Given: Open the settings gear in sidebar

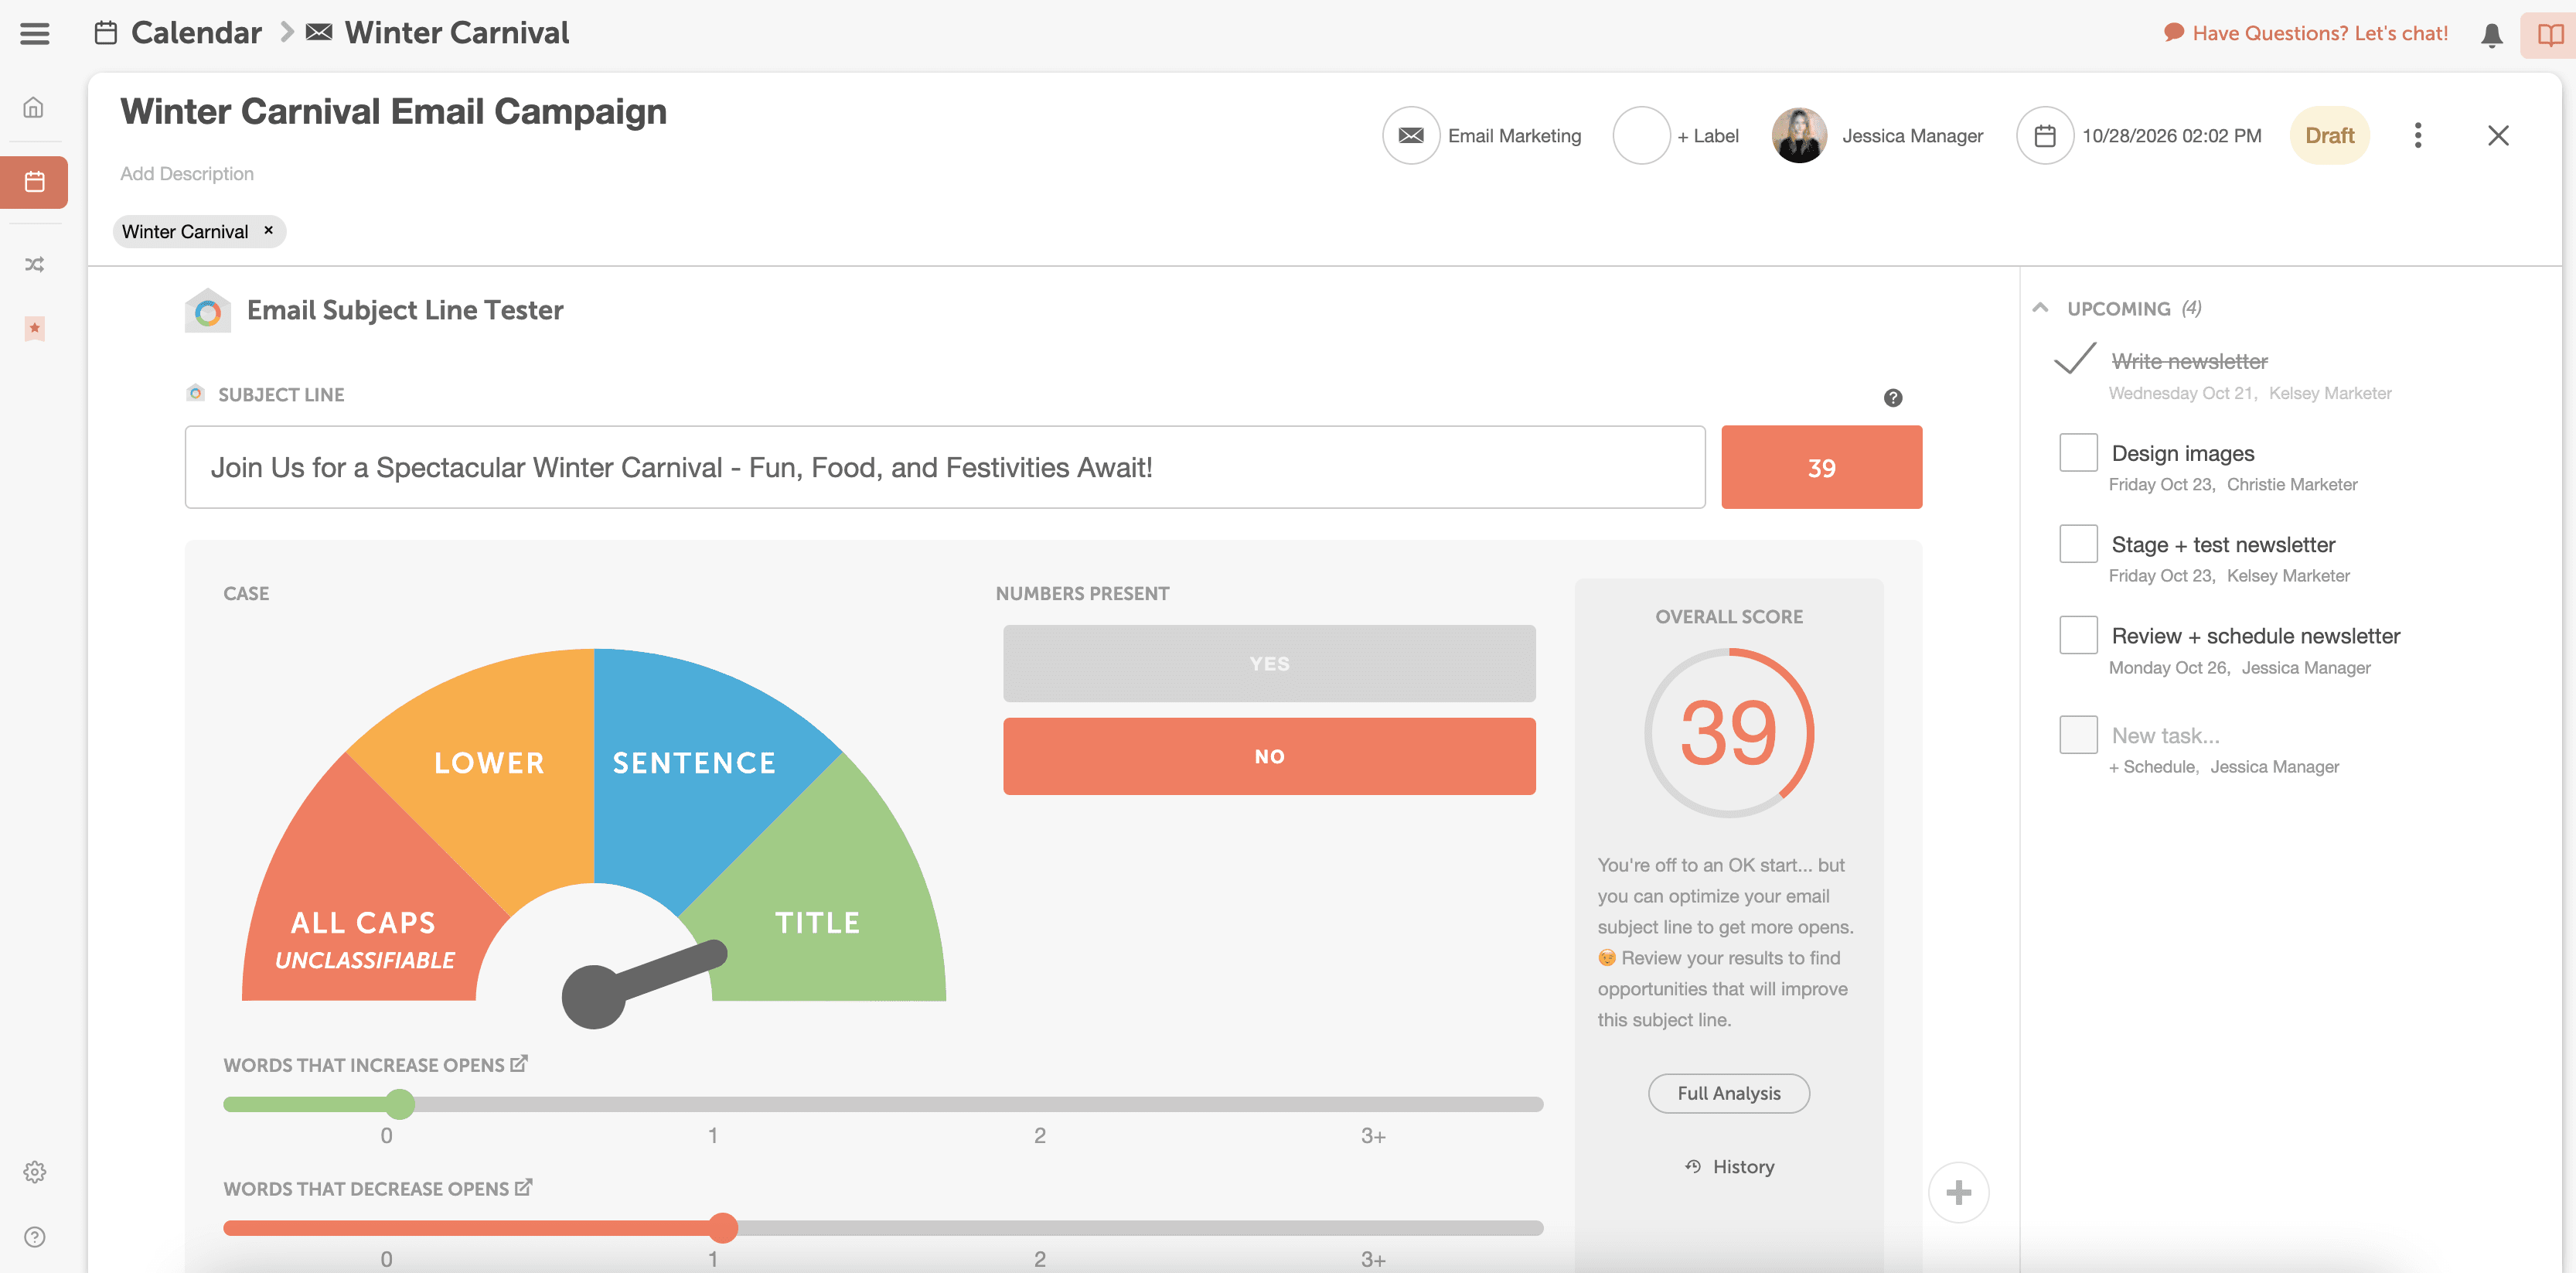Looking at the screenshot, I should point(34,1172).
